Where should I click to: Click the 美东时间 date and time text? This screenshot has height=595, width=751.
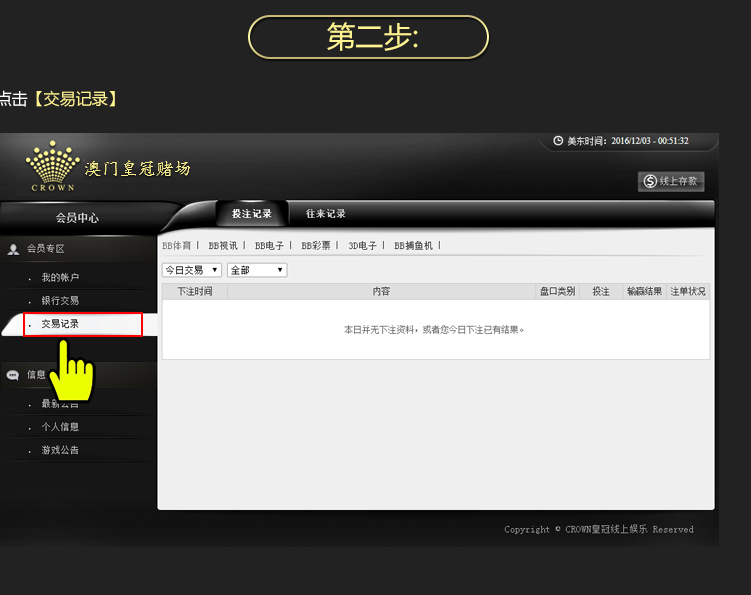pyautogui.click(x=628, y=141)
